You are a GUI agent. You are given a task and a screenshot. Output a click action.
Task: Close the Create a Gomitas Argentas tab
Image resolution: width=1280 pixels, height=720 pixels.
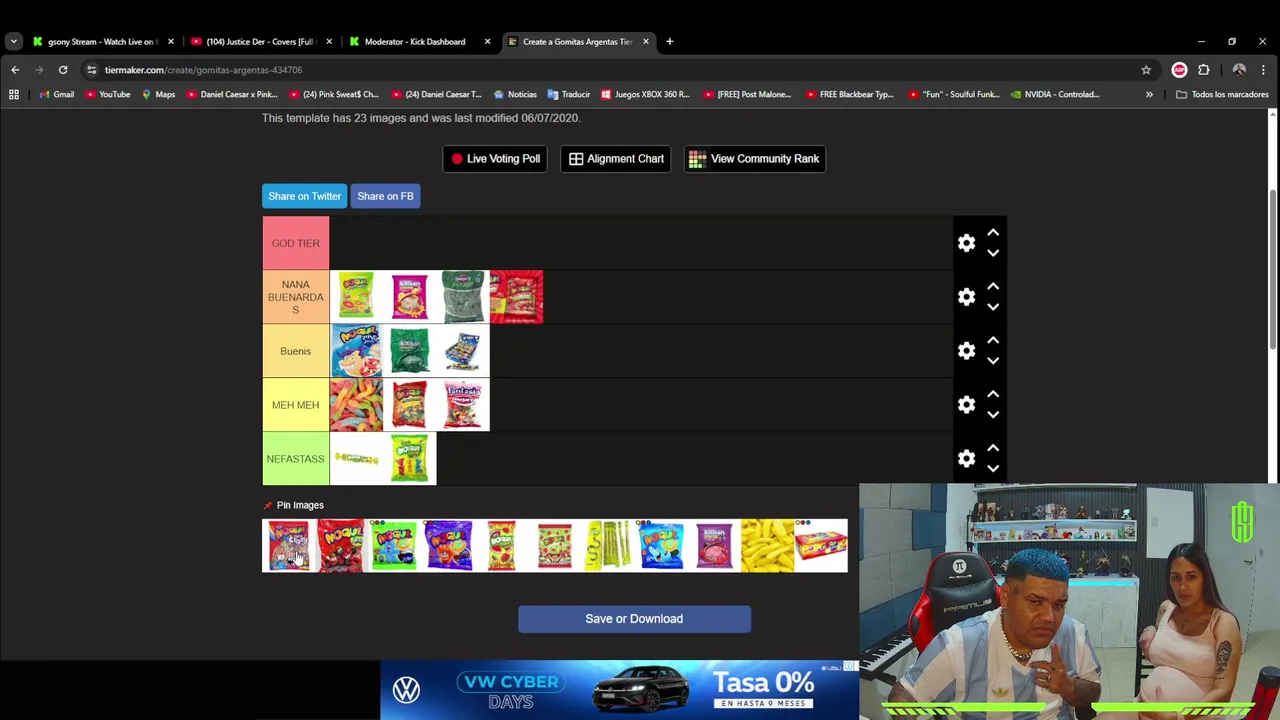[646, 42]
